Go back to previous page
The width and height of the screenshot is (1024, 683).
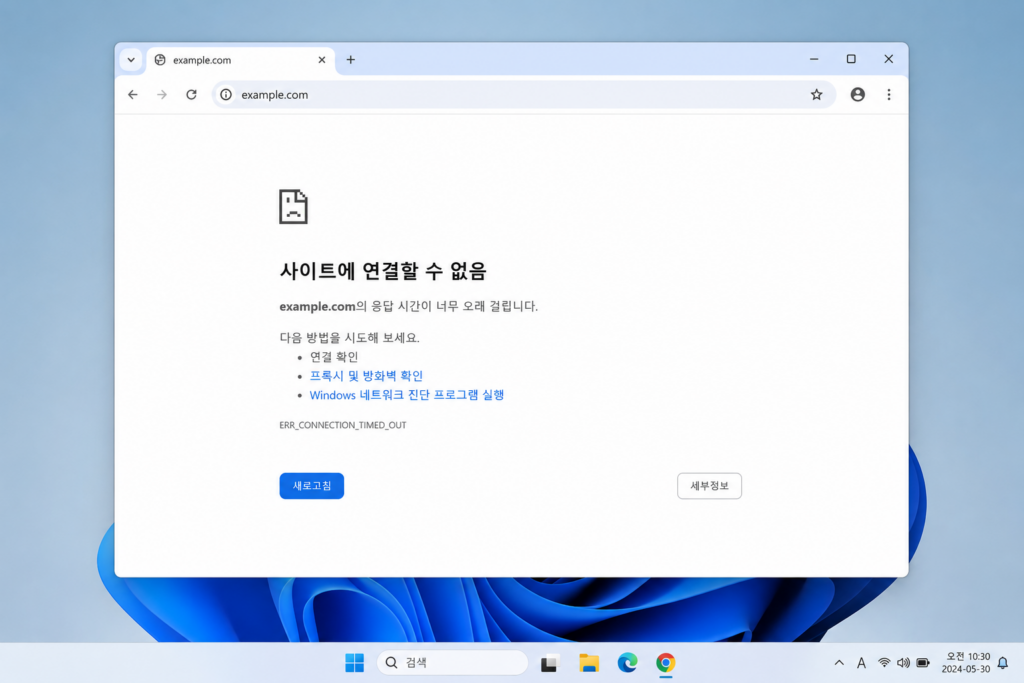[x=133, y=95]
